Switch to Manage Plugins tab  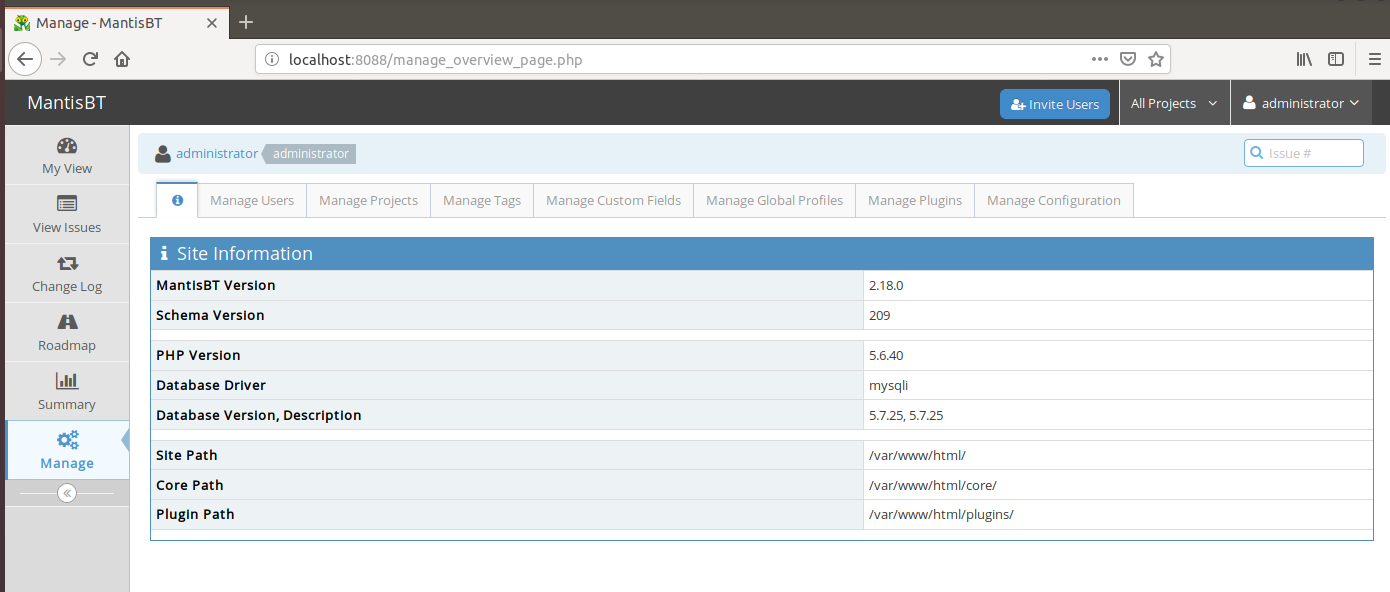[x=915, y=200]
